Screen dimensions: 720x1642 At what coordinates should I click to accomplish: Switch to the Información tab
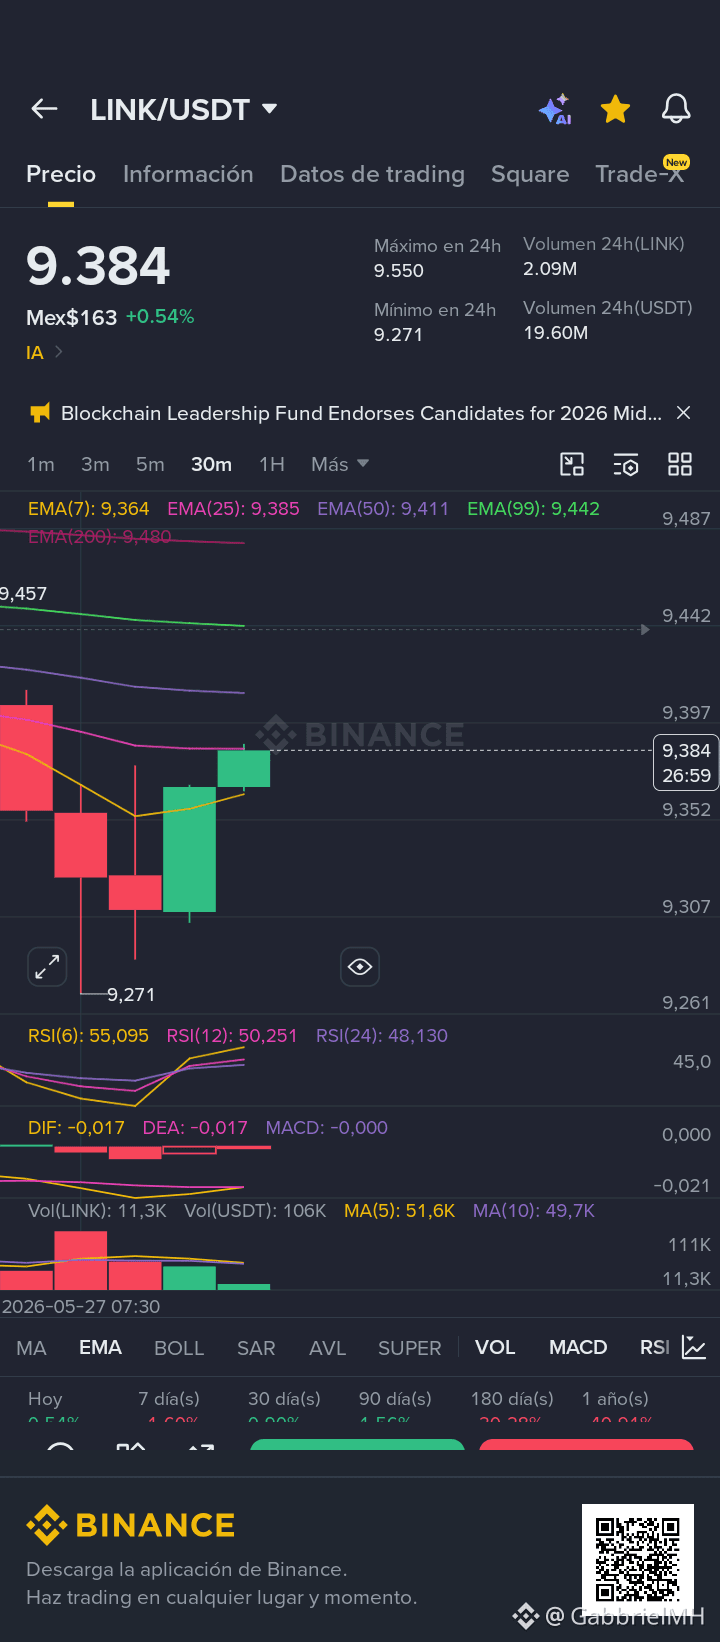pos(188,174)
